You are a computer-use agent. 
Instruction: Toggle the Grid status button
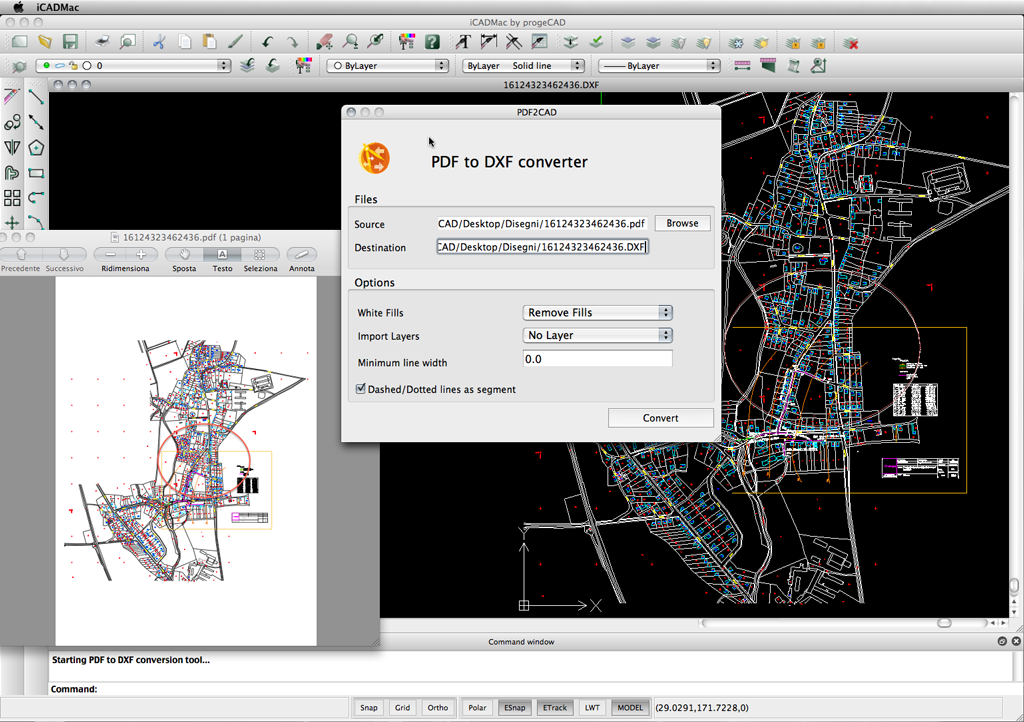402,707
